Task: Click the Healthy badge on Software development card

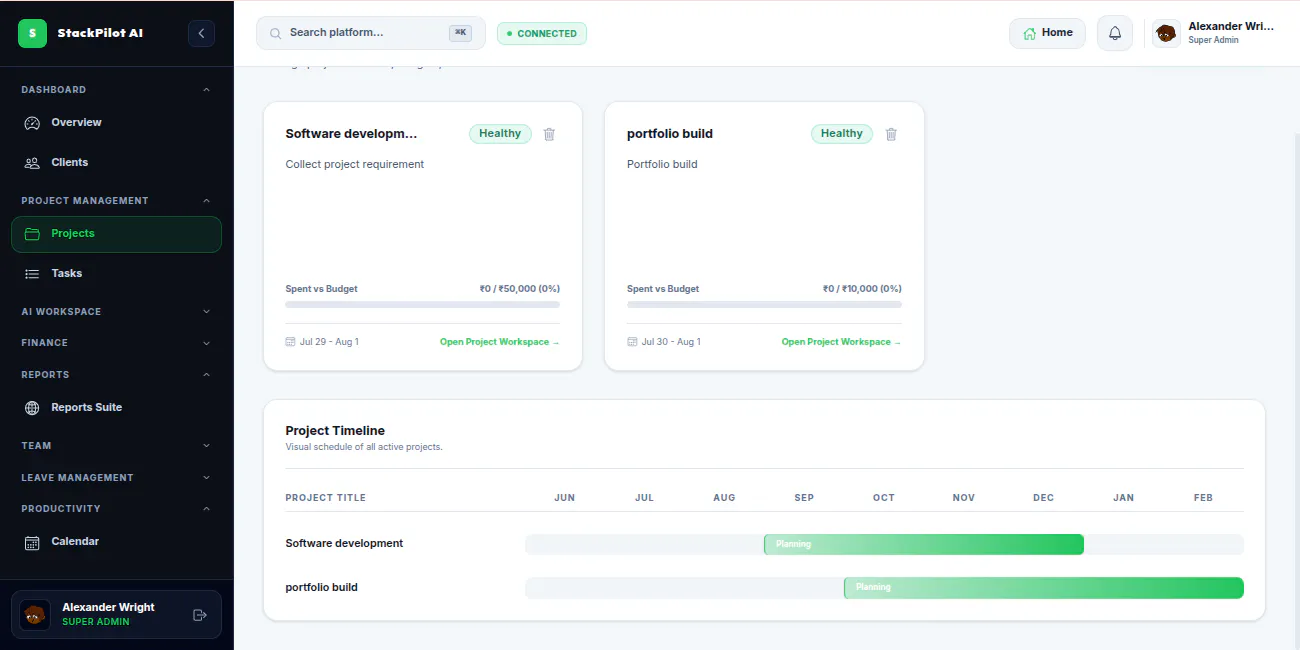Action: point(500,134)
